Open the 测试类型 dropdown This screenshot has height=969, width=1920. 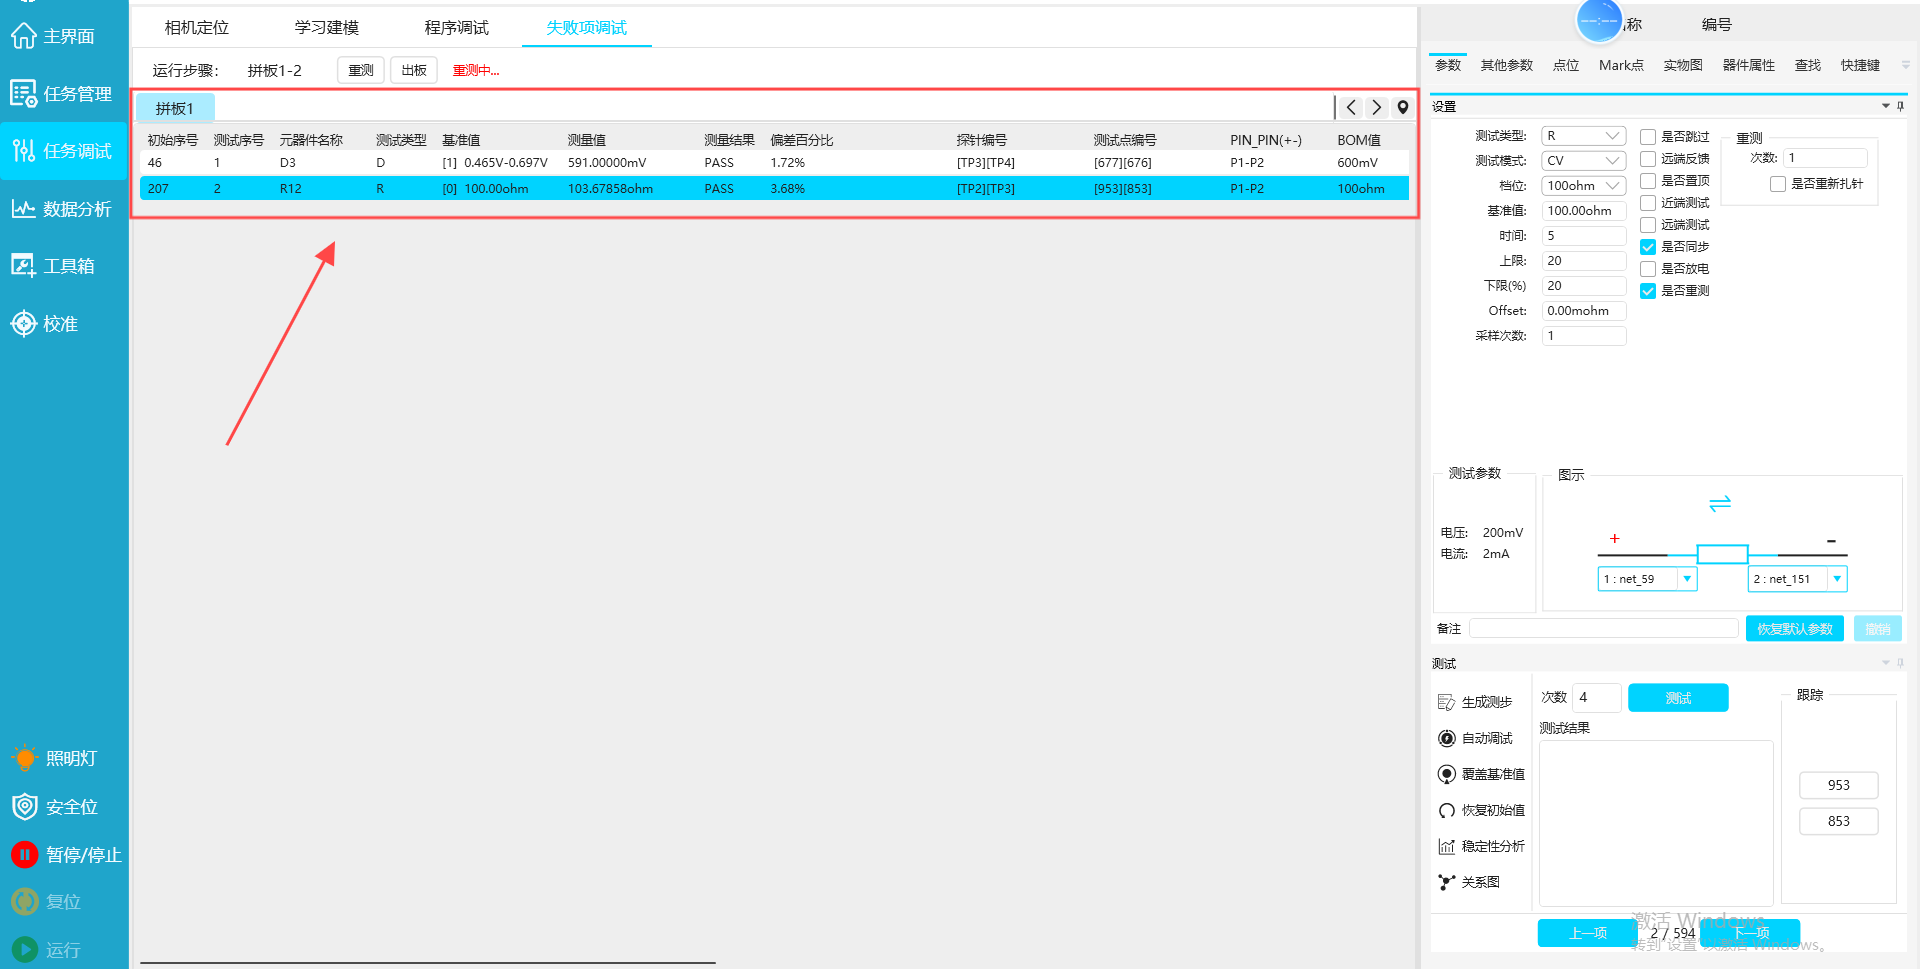click(1584, 136)
